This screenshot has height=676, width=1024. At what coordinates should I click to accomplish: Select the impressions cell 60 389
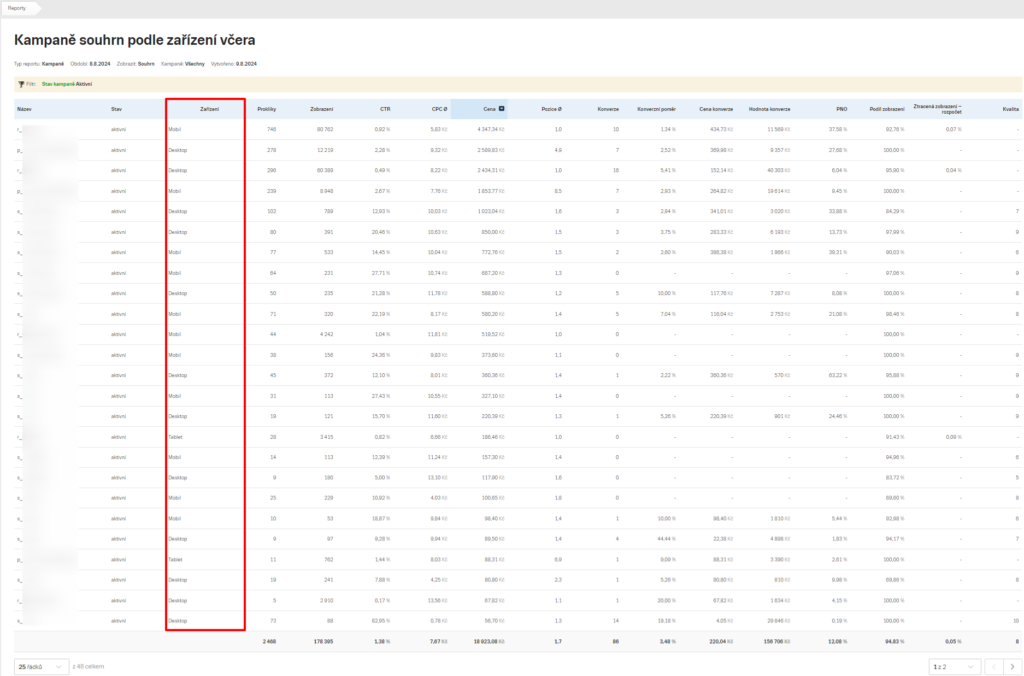click(x=325, y=170)
